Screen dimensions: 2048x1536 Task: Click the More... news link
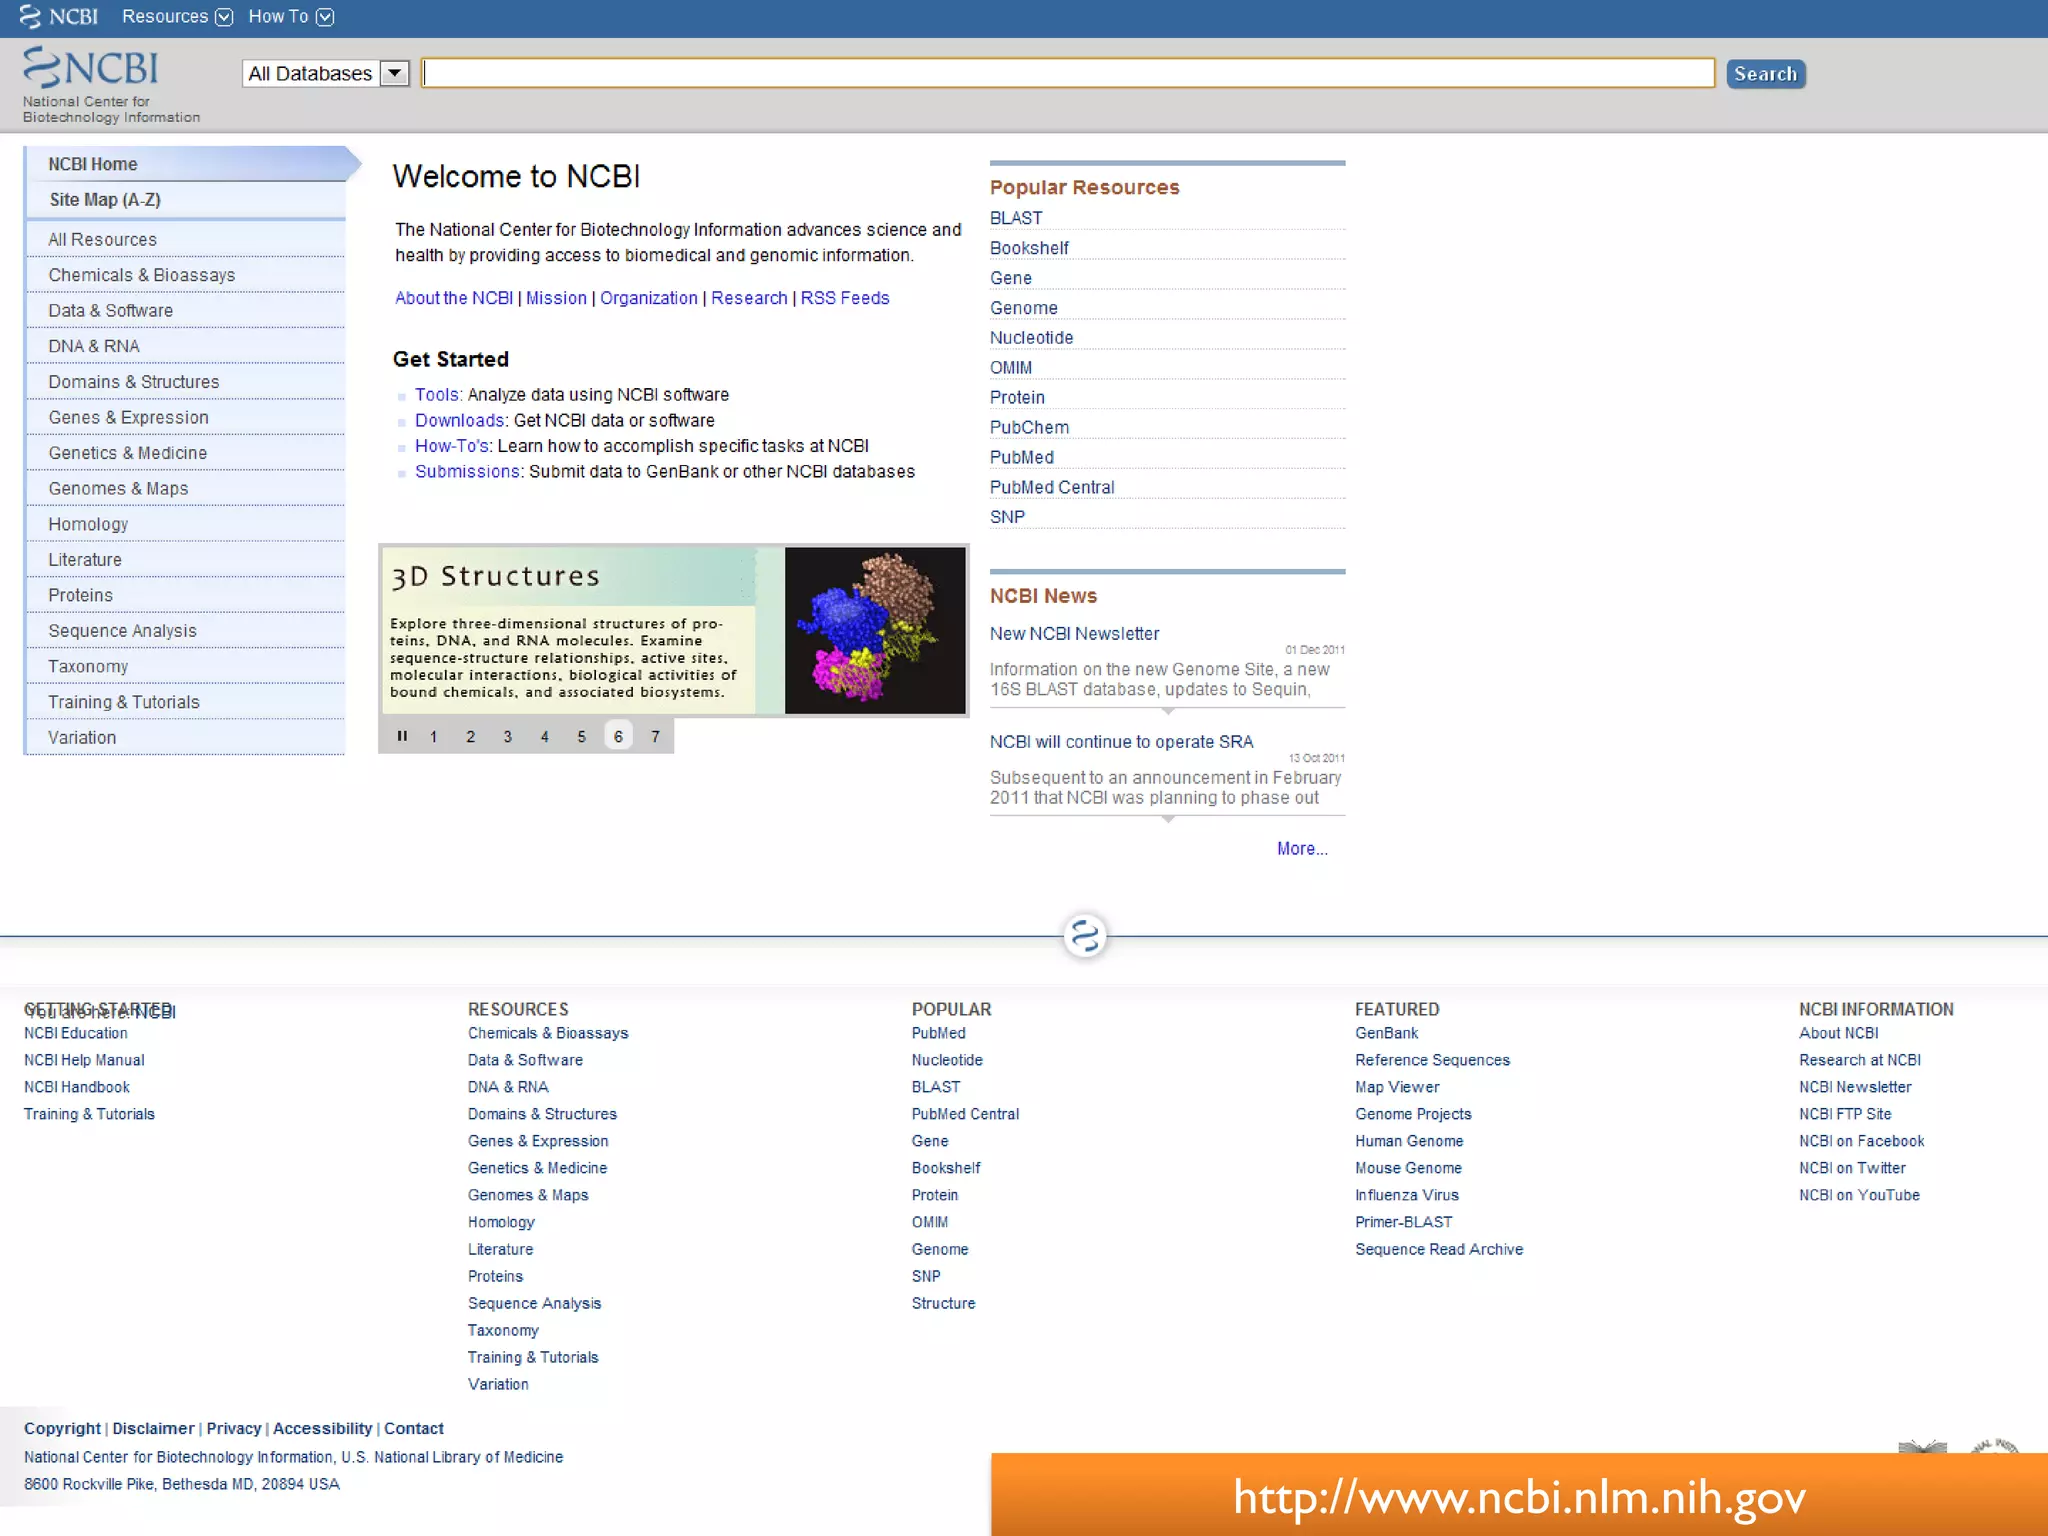1302,849
